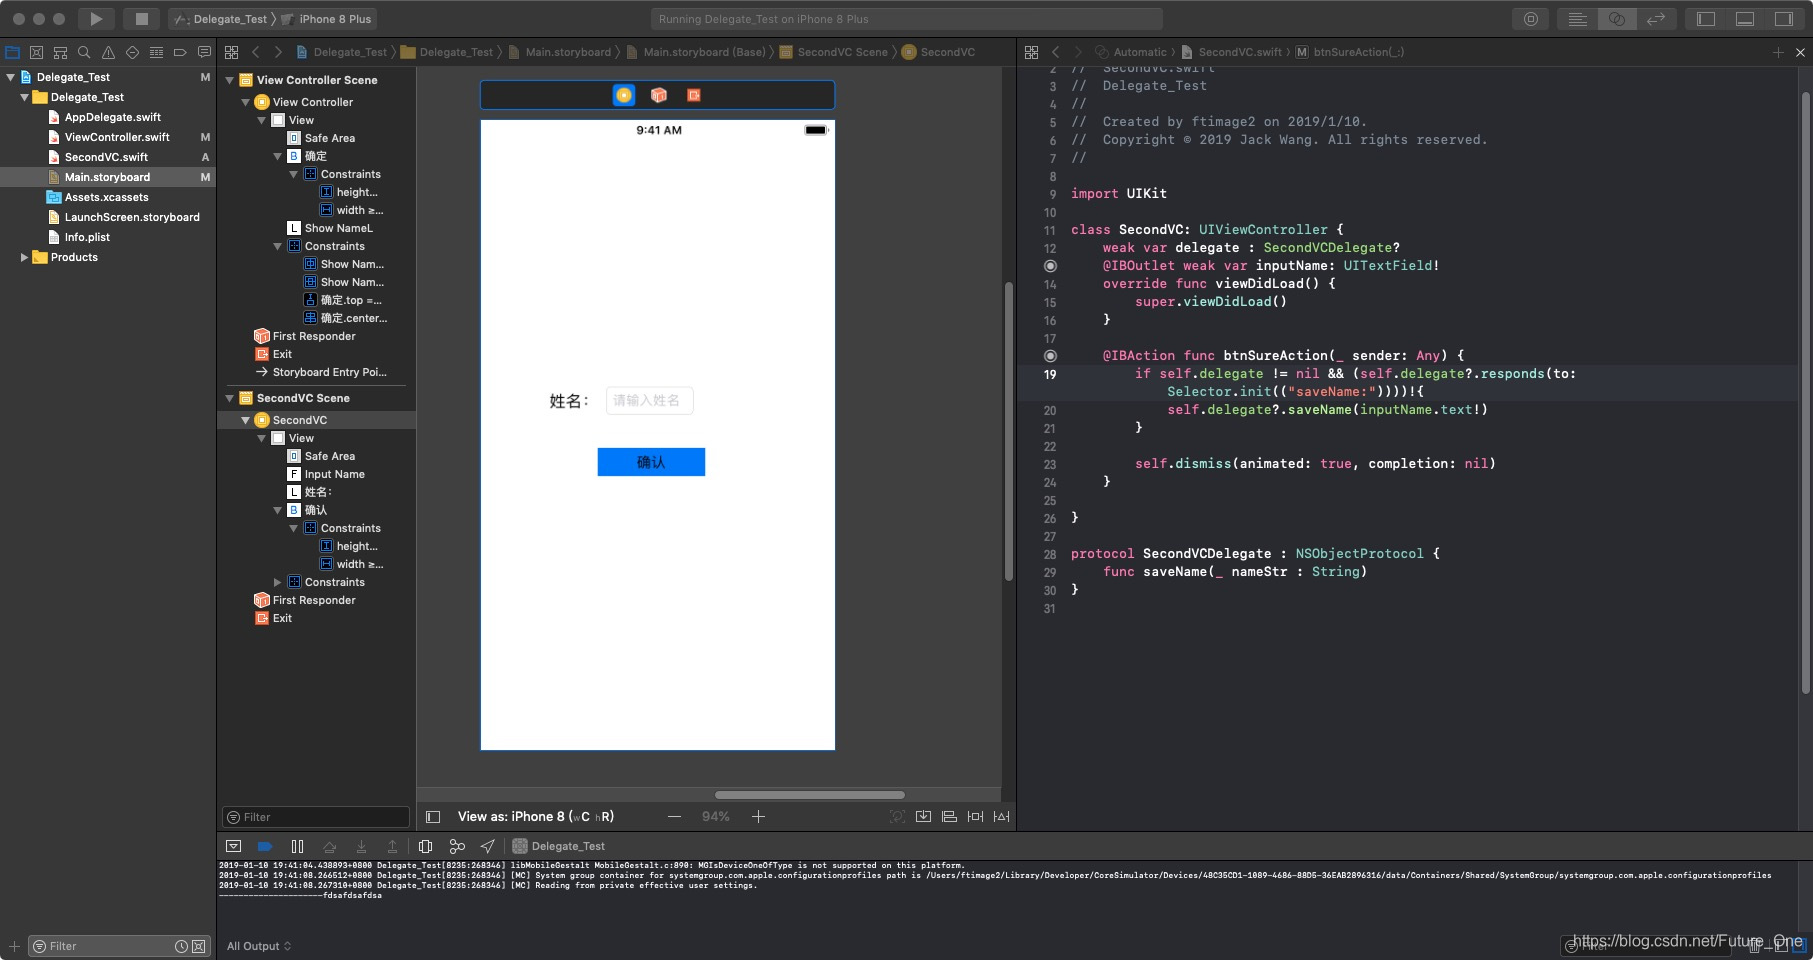Open the Breakpoint navigator

coord(180,52)
